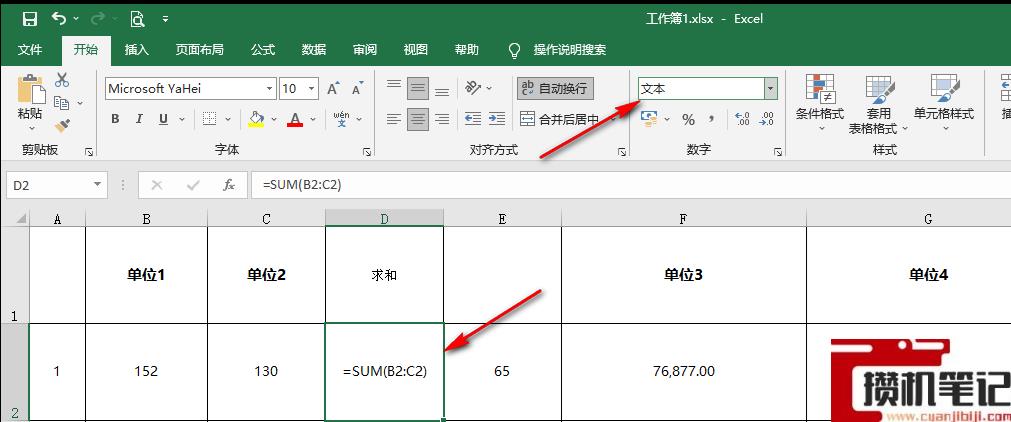This screenshot has height=422, width=1011.
Task: Open the 套用表格格式 table format button
Action: point(878,103)
